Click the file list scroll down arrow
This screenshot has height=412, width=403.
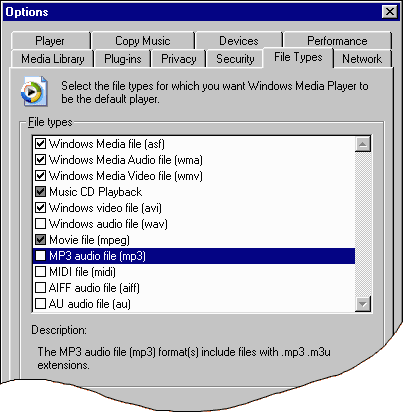[363, 304]
